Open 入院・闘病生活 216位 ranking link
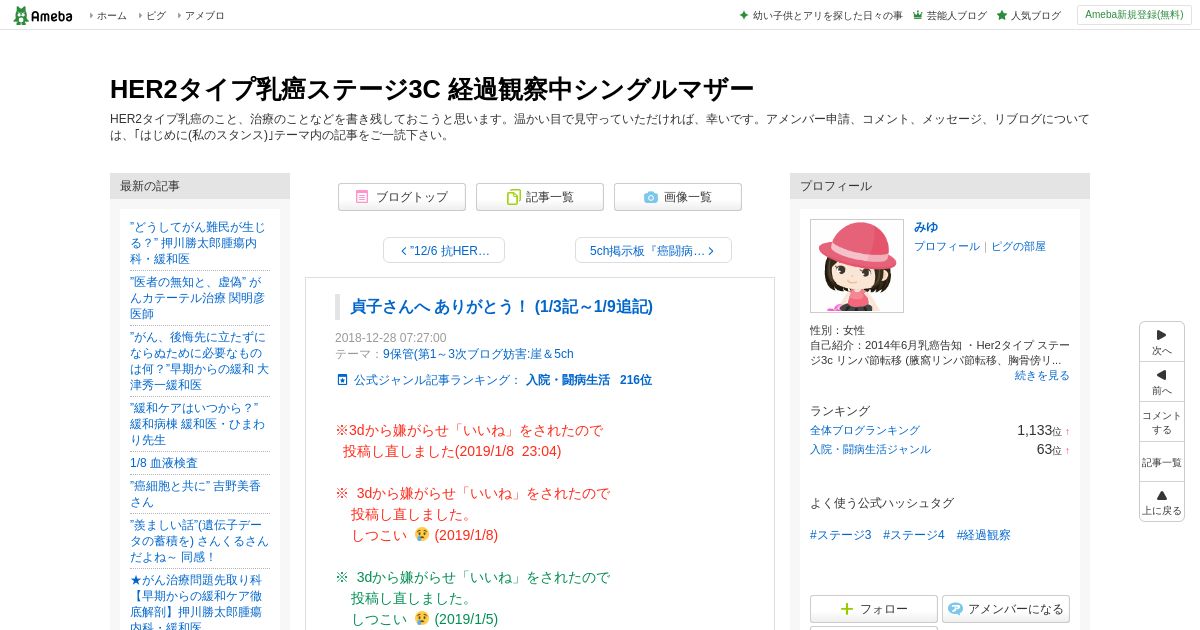The height and width of the screenshot is (630, 1200). point(589,380)
